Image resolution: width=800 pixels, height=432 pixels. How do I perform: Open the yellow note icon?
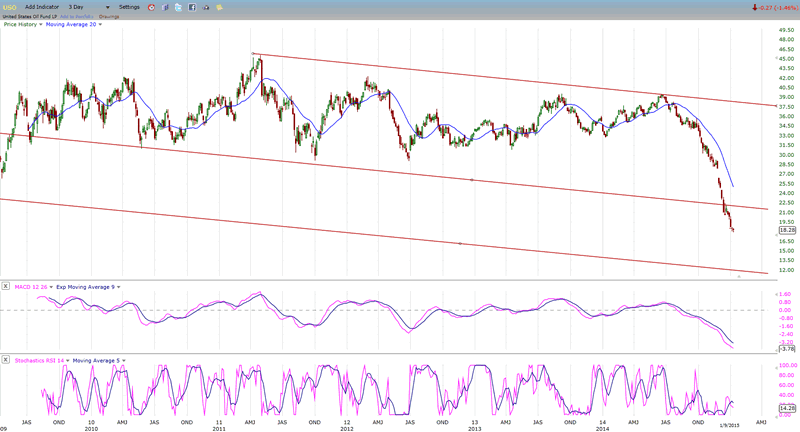(220, 7)
